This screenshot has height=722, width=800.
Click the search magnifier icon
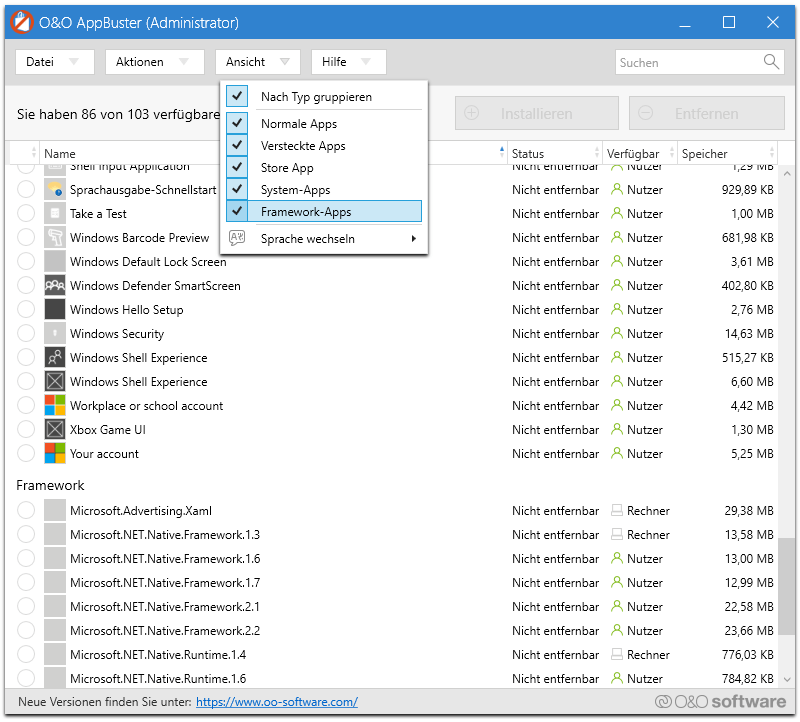(x=771, y=62)
